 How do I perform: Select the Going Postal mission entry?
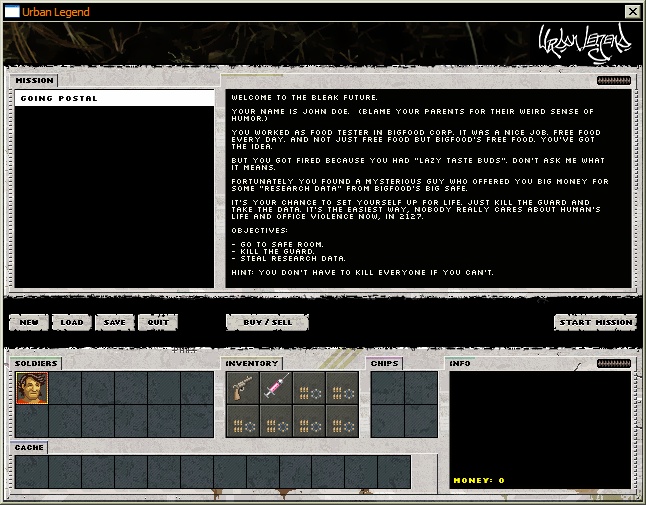pyautogui.click(x=115, y=98)
